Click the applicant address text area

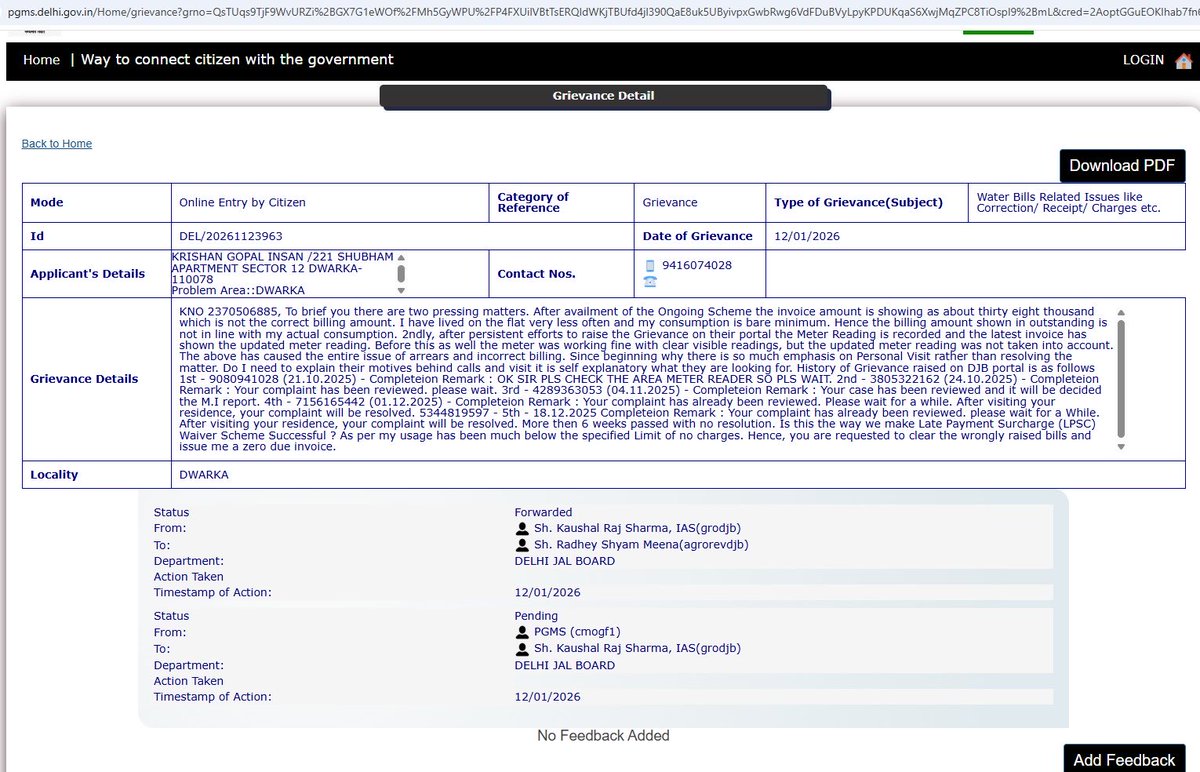click(283, 273)
